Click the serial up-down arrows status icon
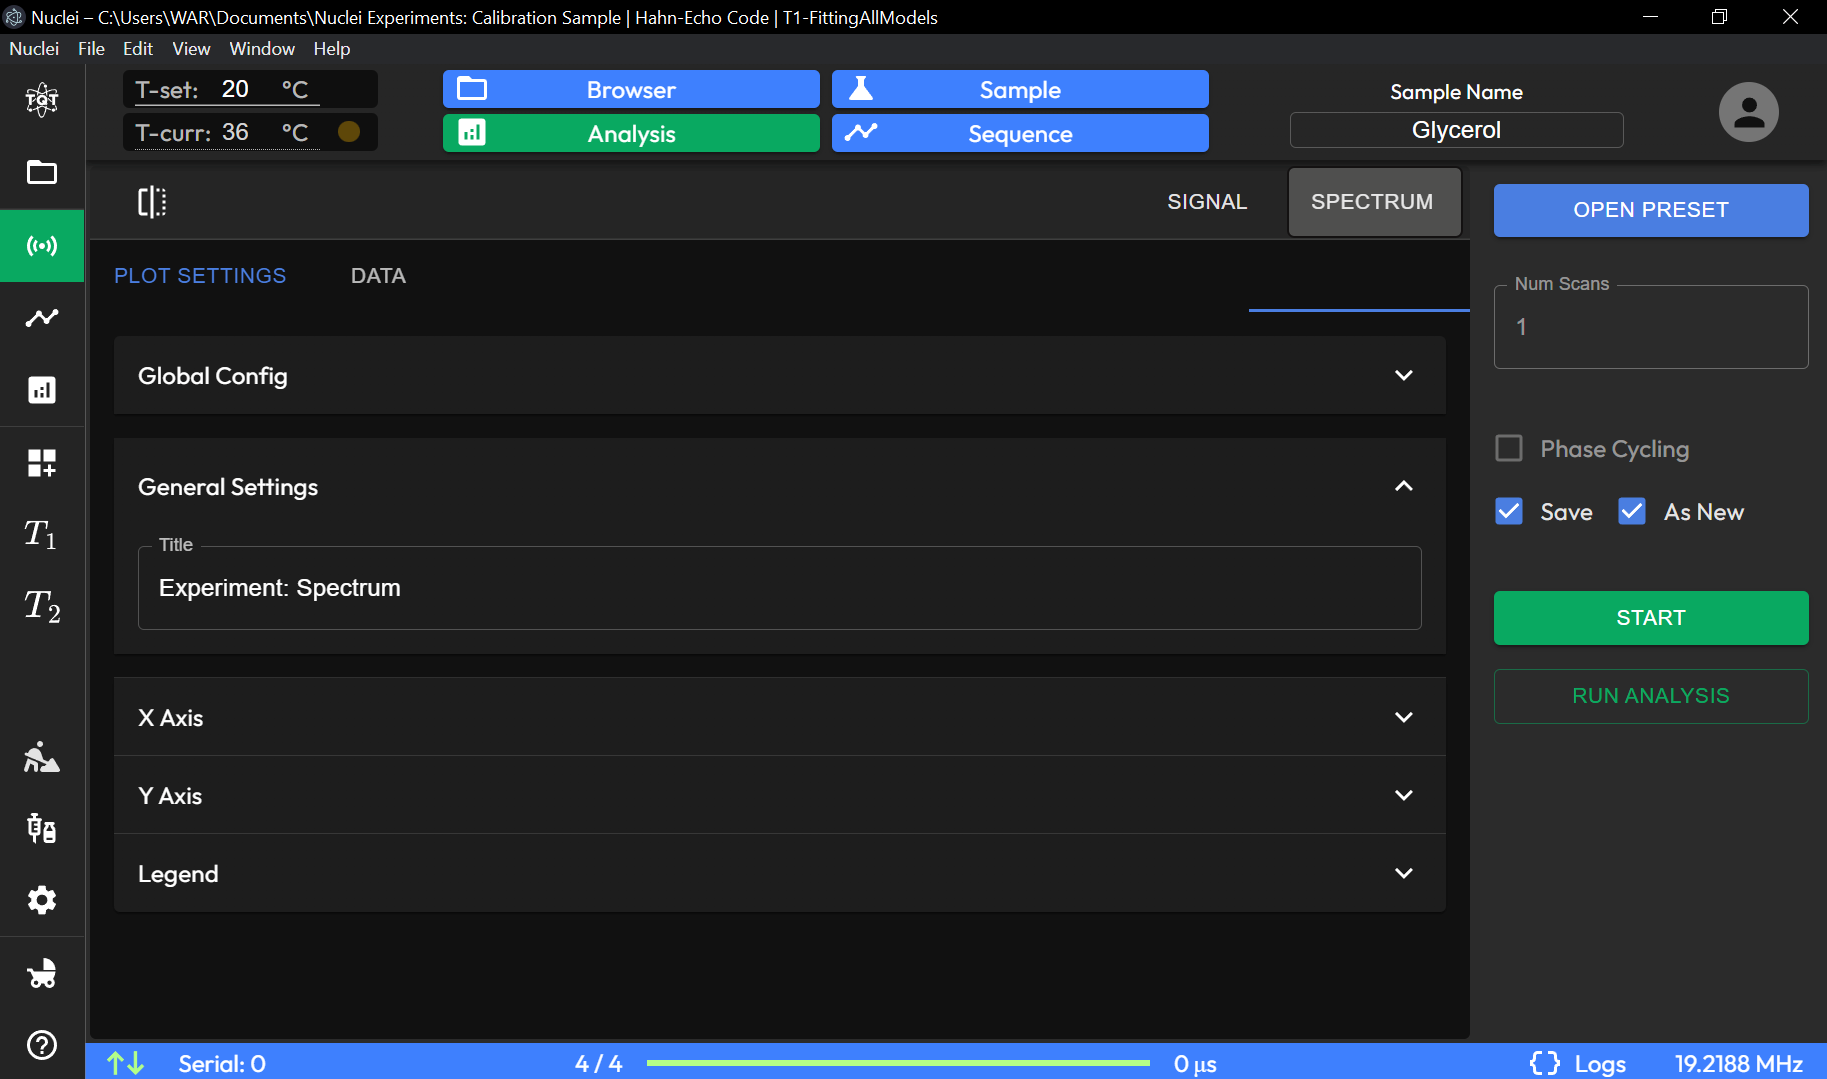 click(126, 1063)
